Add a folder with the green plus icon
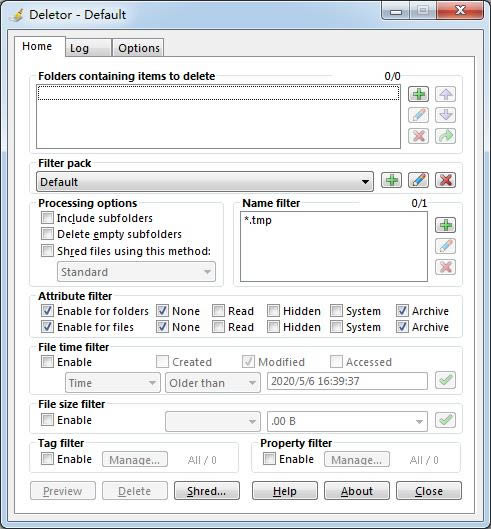 (x=418, y=94)
